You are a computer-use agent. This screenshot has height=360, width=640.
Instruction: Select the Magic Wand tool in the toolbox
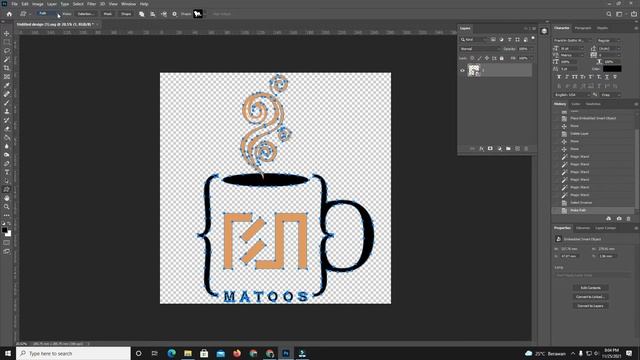[7, 60]
